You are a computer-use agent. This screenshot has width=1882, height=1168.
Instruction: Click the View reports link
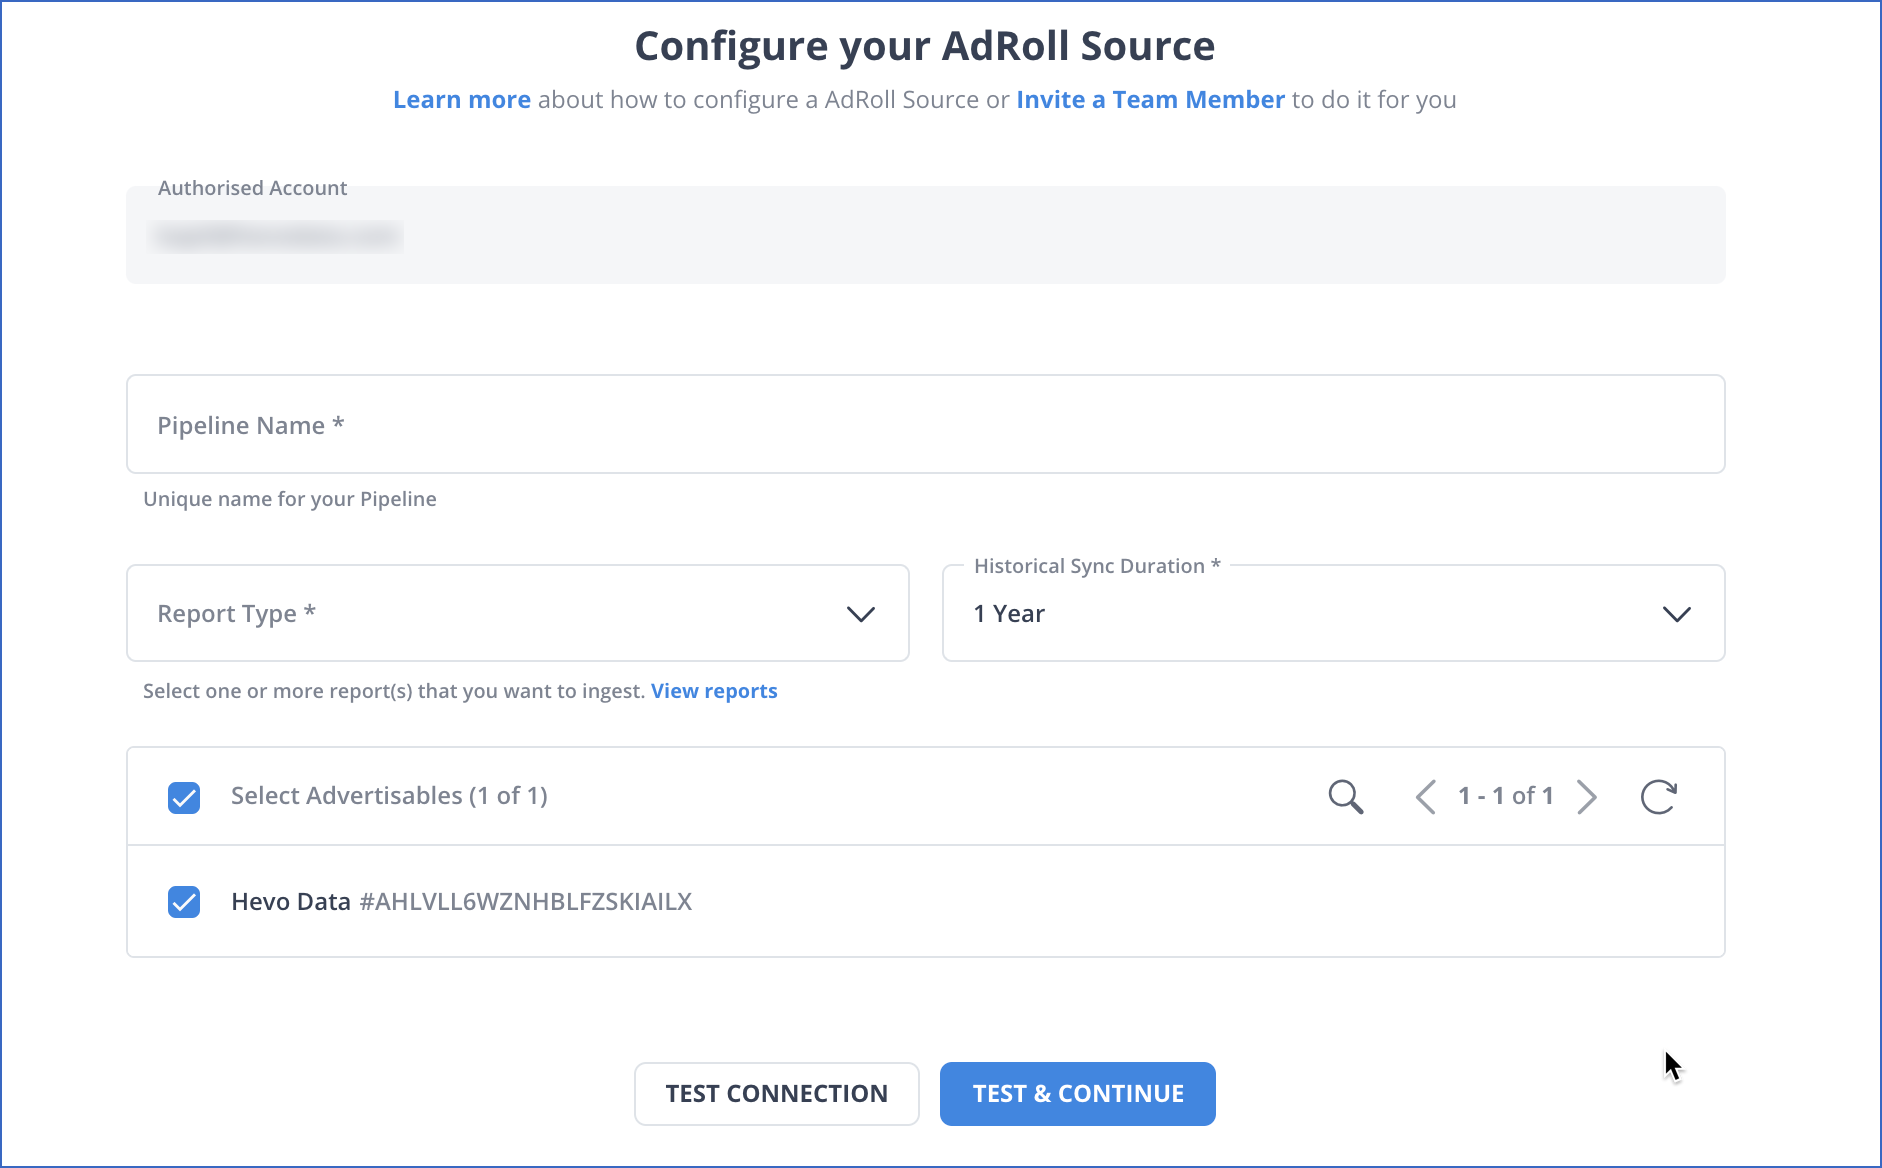[x=713, y=690]
